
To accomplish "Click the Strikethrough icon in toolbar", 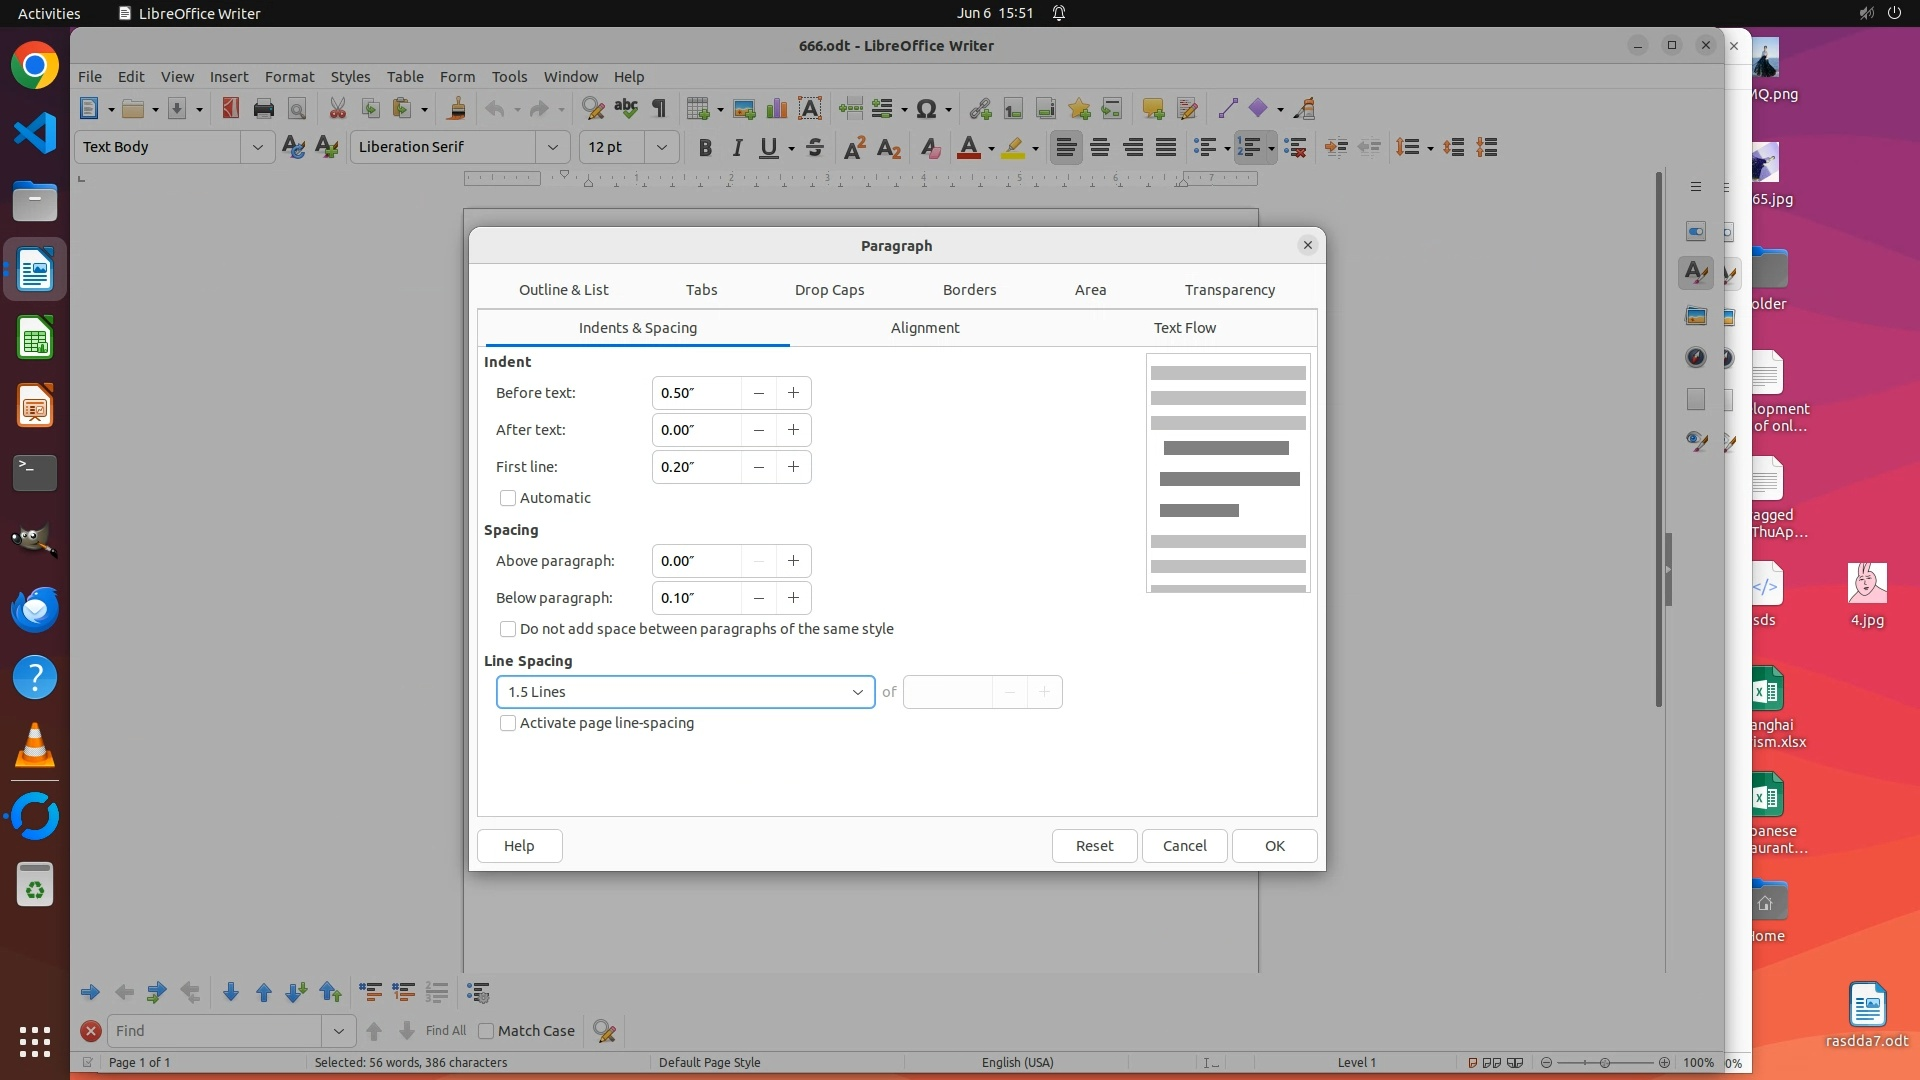I will click(x=815, y=148).
